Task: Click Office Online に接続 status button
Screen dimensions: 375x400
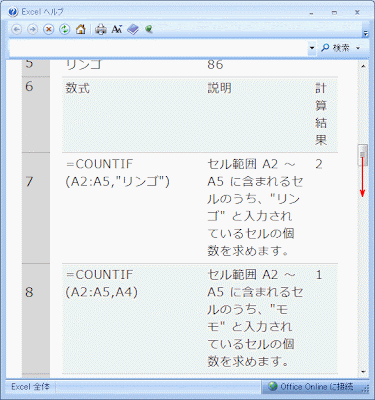Action: [311, 387]
